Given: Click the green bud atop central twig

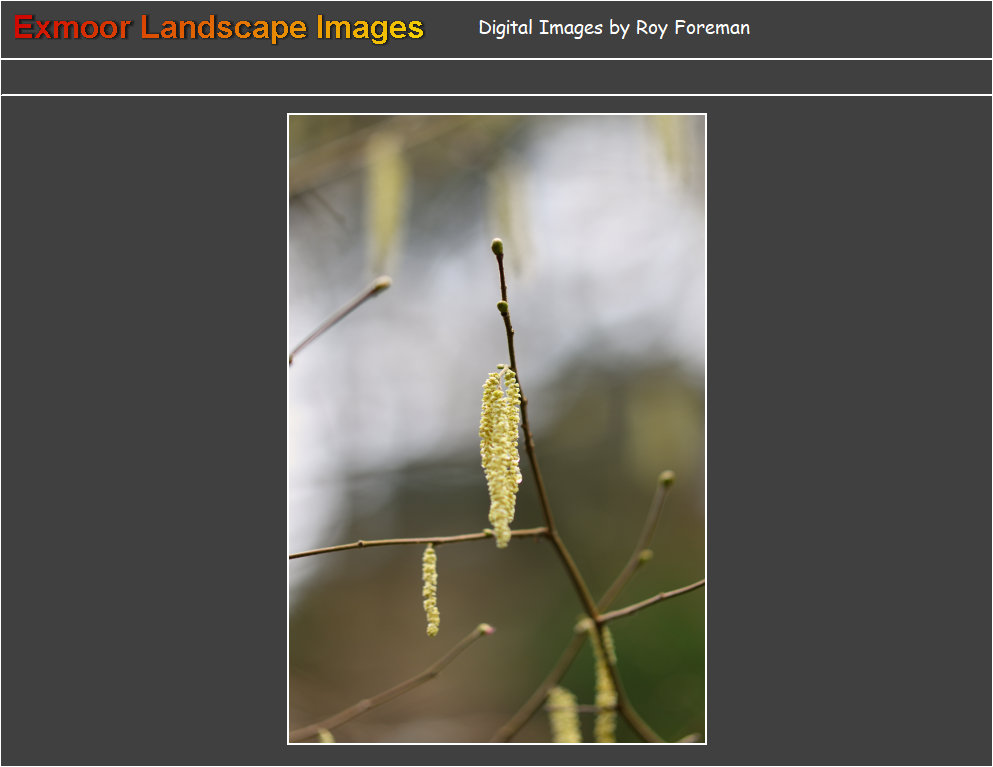Looking at the screenshot, I should tap(497, 246).
